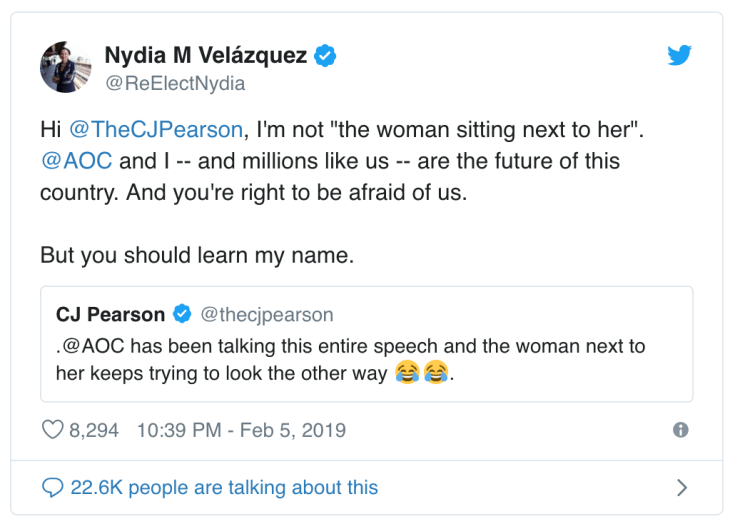Like the tweet with the heart icon
The width and height of the screenshot is (735, 524).
(x=51, y=430)
